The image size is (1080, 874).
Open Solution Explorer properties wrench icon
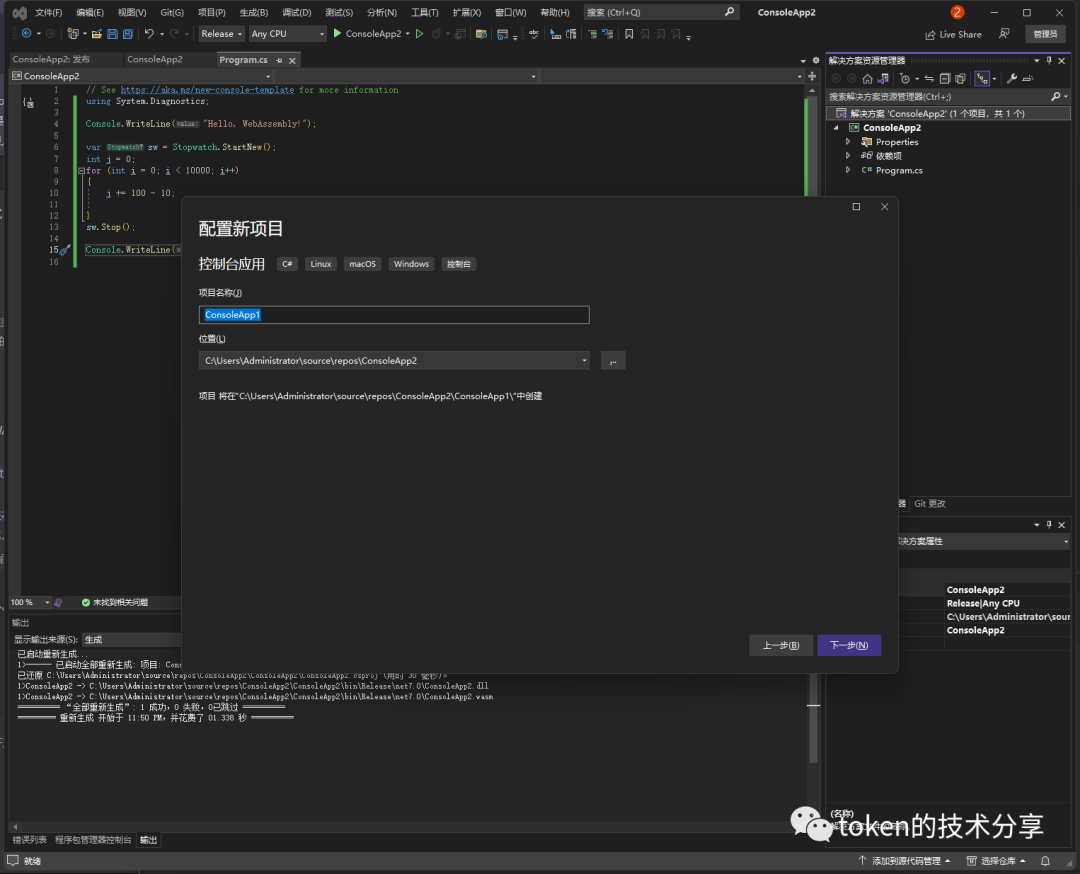(1012, 79)
